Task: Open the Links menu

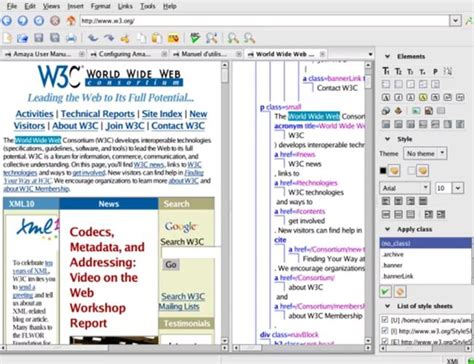Action: point(125,6)
